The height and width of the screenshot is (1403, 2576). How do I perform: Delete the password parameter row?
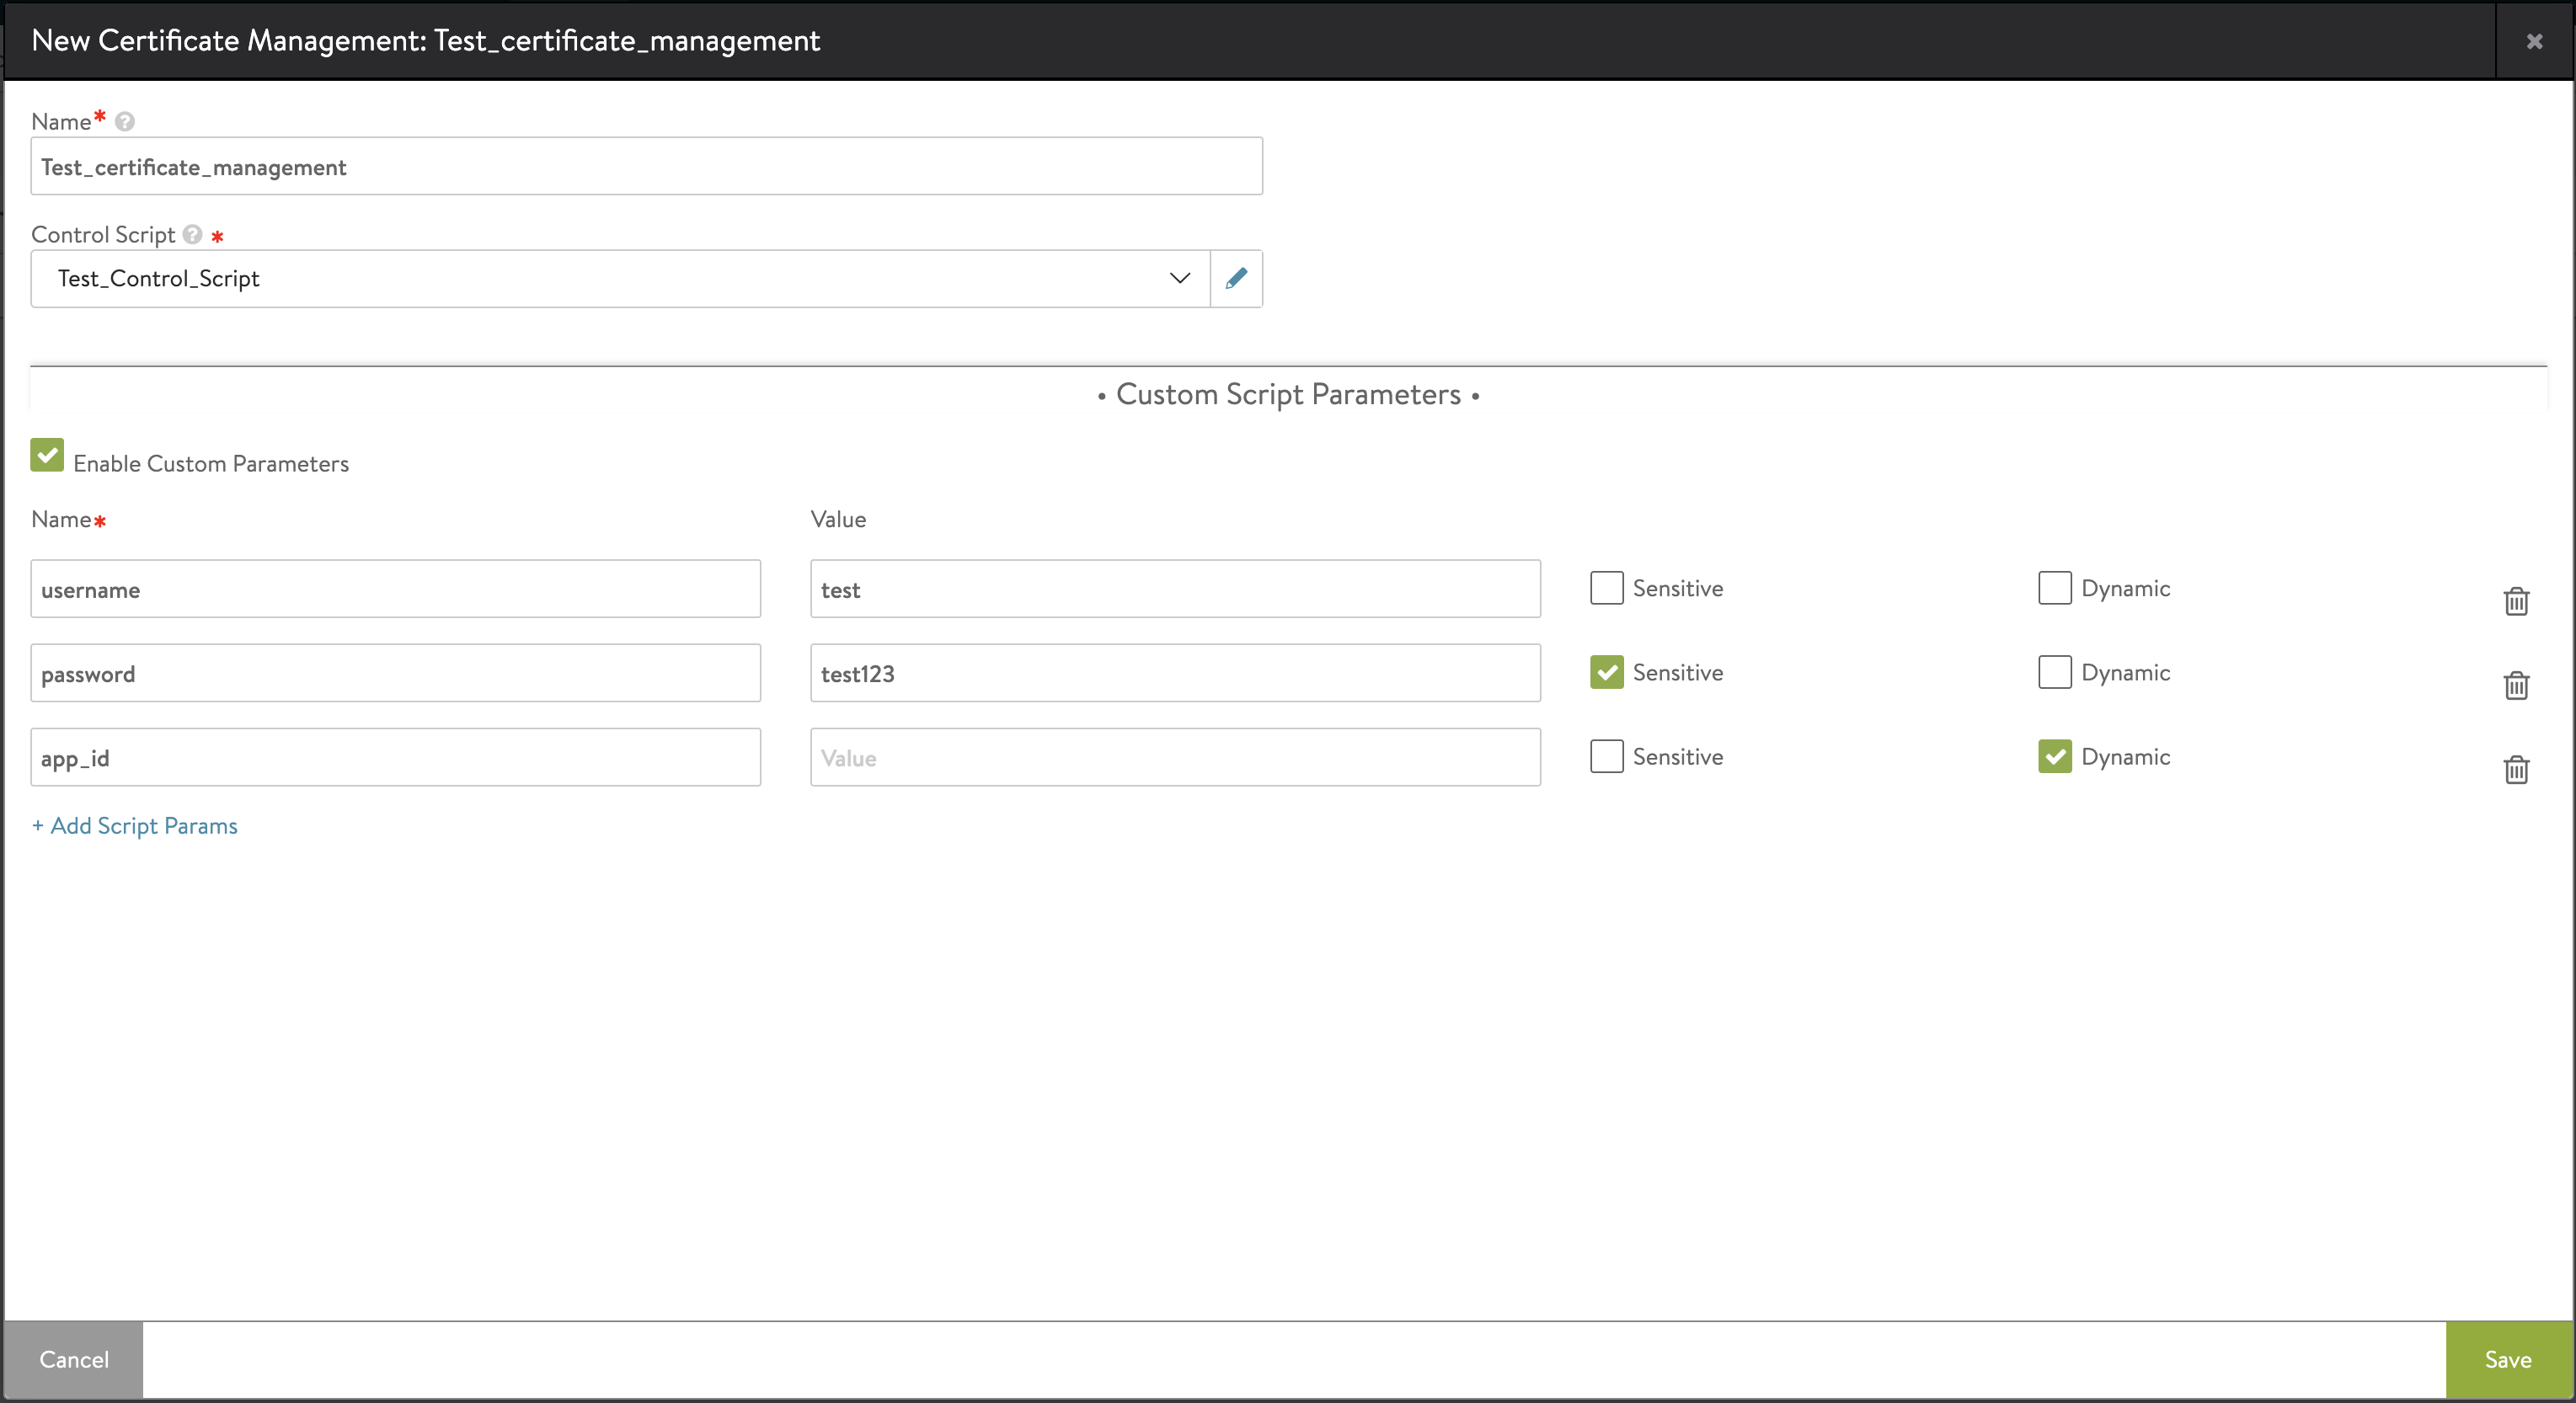point(2516,685)
